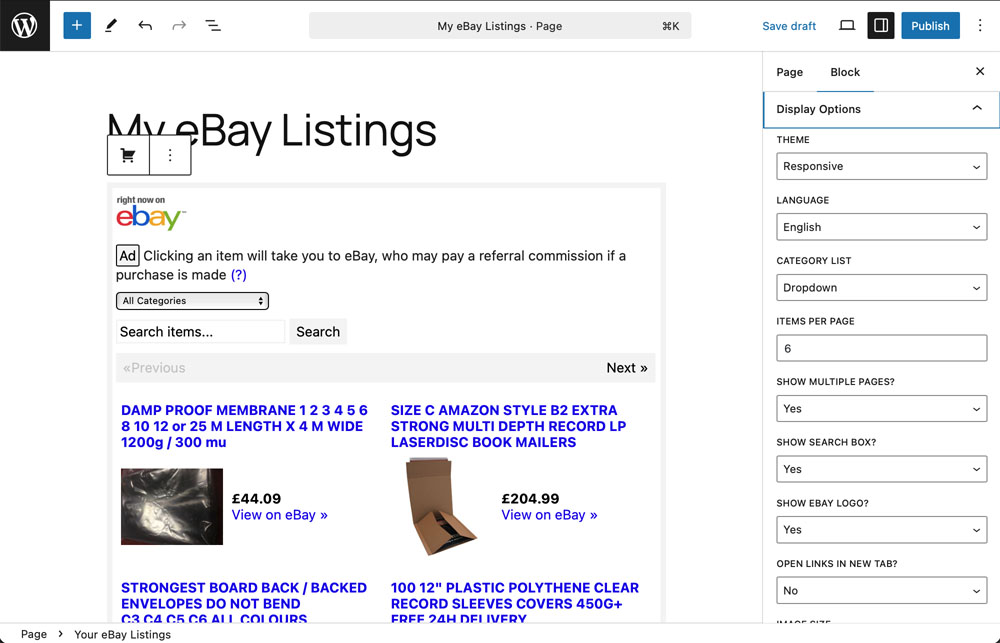The width and height of the screenshot is (1000, 643).
Task: Open the command palette title bar
Action: tap(500, 26)
